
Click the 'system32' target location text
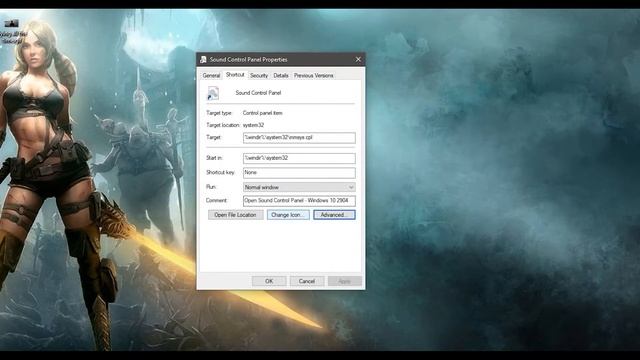(x=253, y=125)
